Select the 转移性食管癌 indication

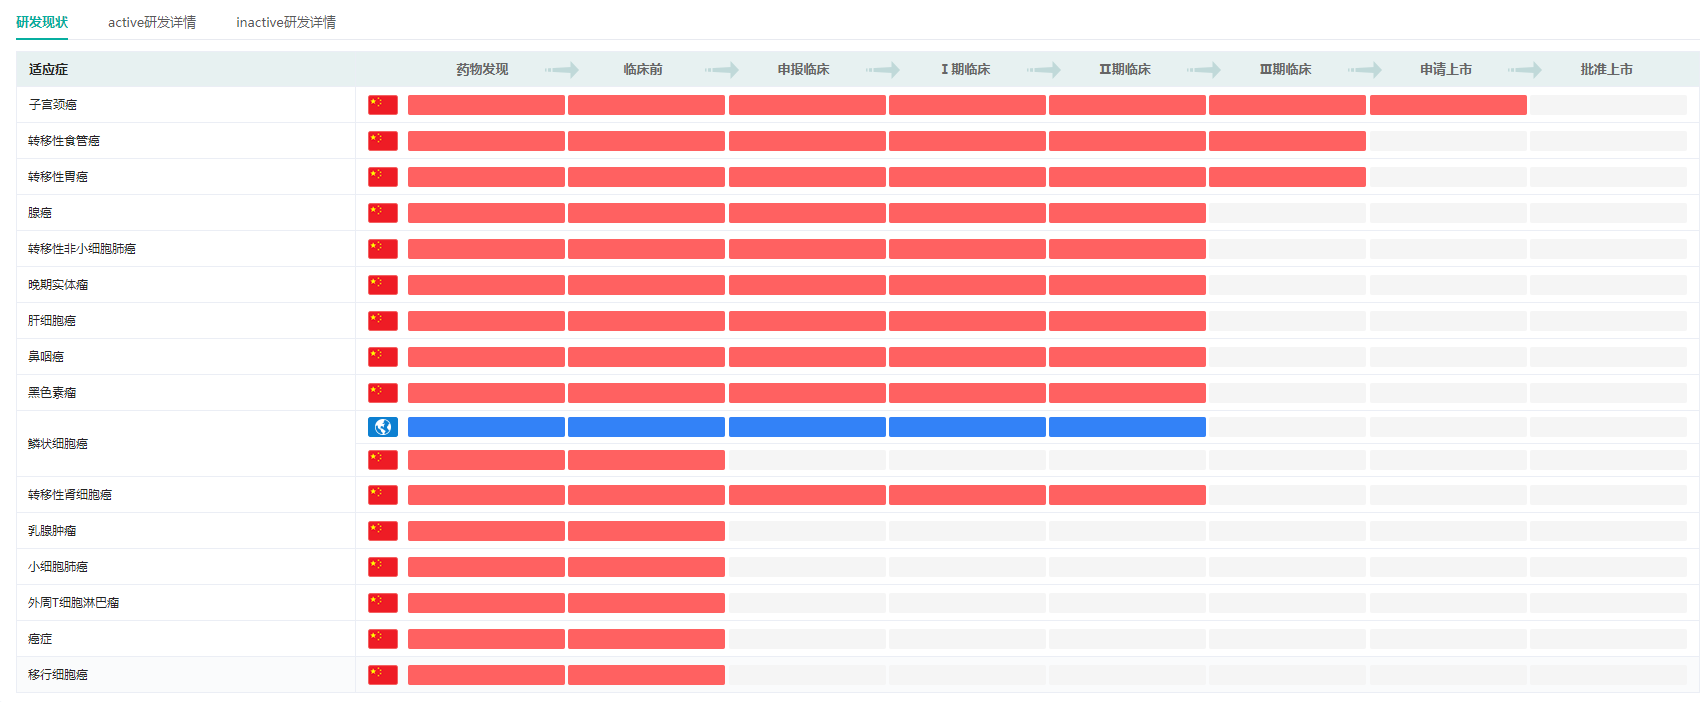[x=64, y=141]
